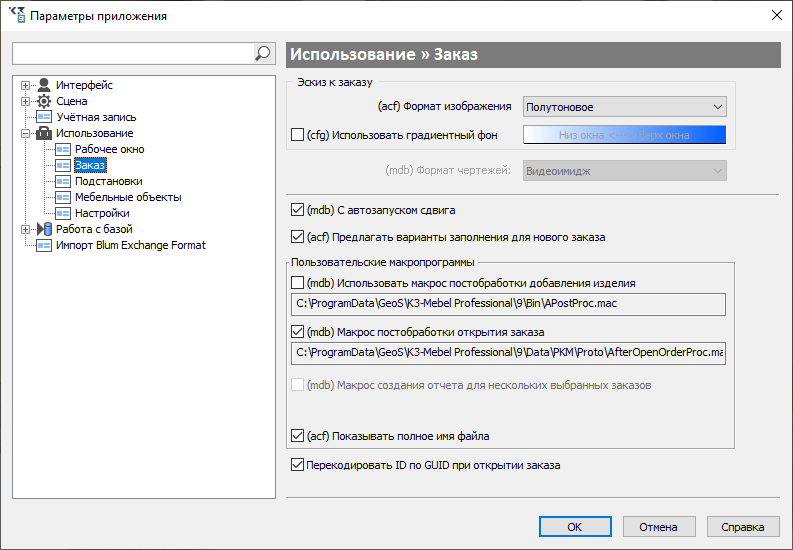Click the settings search input field
This screenshot has width=793, height=550.
[x=133, y=53]
